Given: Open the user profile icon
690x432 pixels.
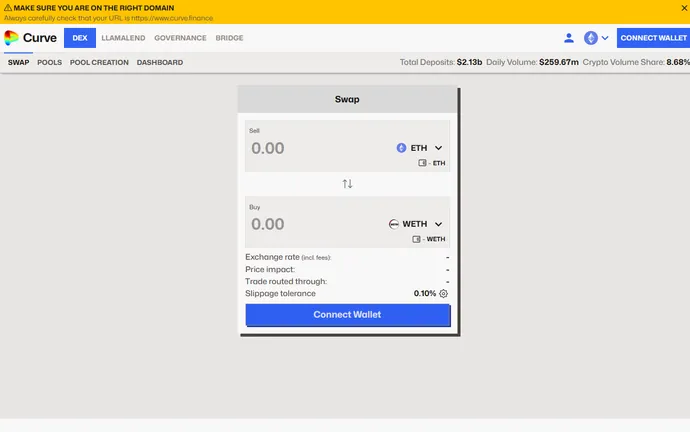Looking at the screenshot, I should 569,38.
